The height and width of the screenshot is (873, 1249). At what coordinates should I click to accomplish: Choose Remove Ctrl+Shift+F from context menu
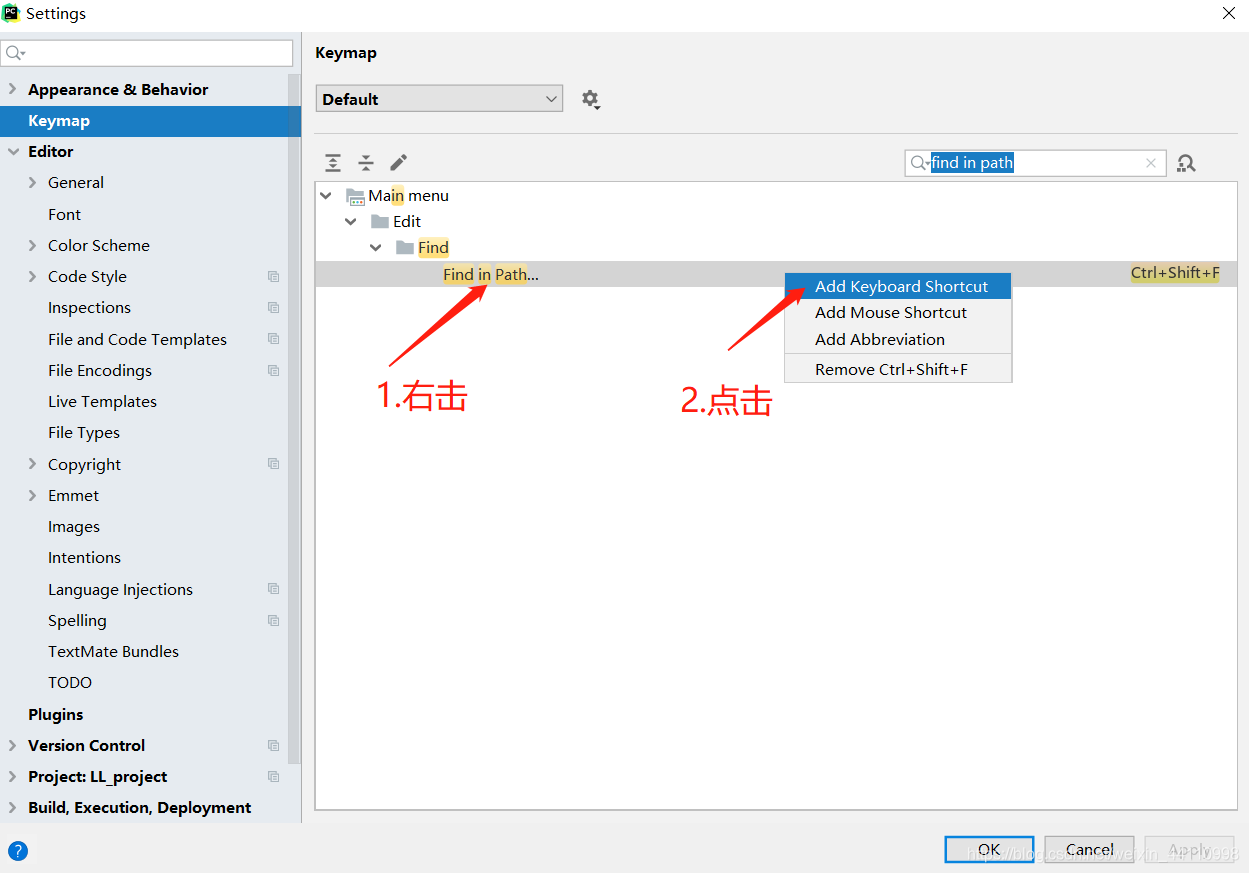[898, 369]
